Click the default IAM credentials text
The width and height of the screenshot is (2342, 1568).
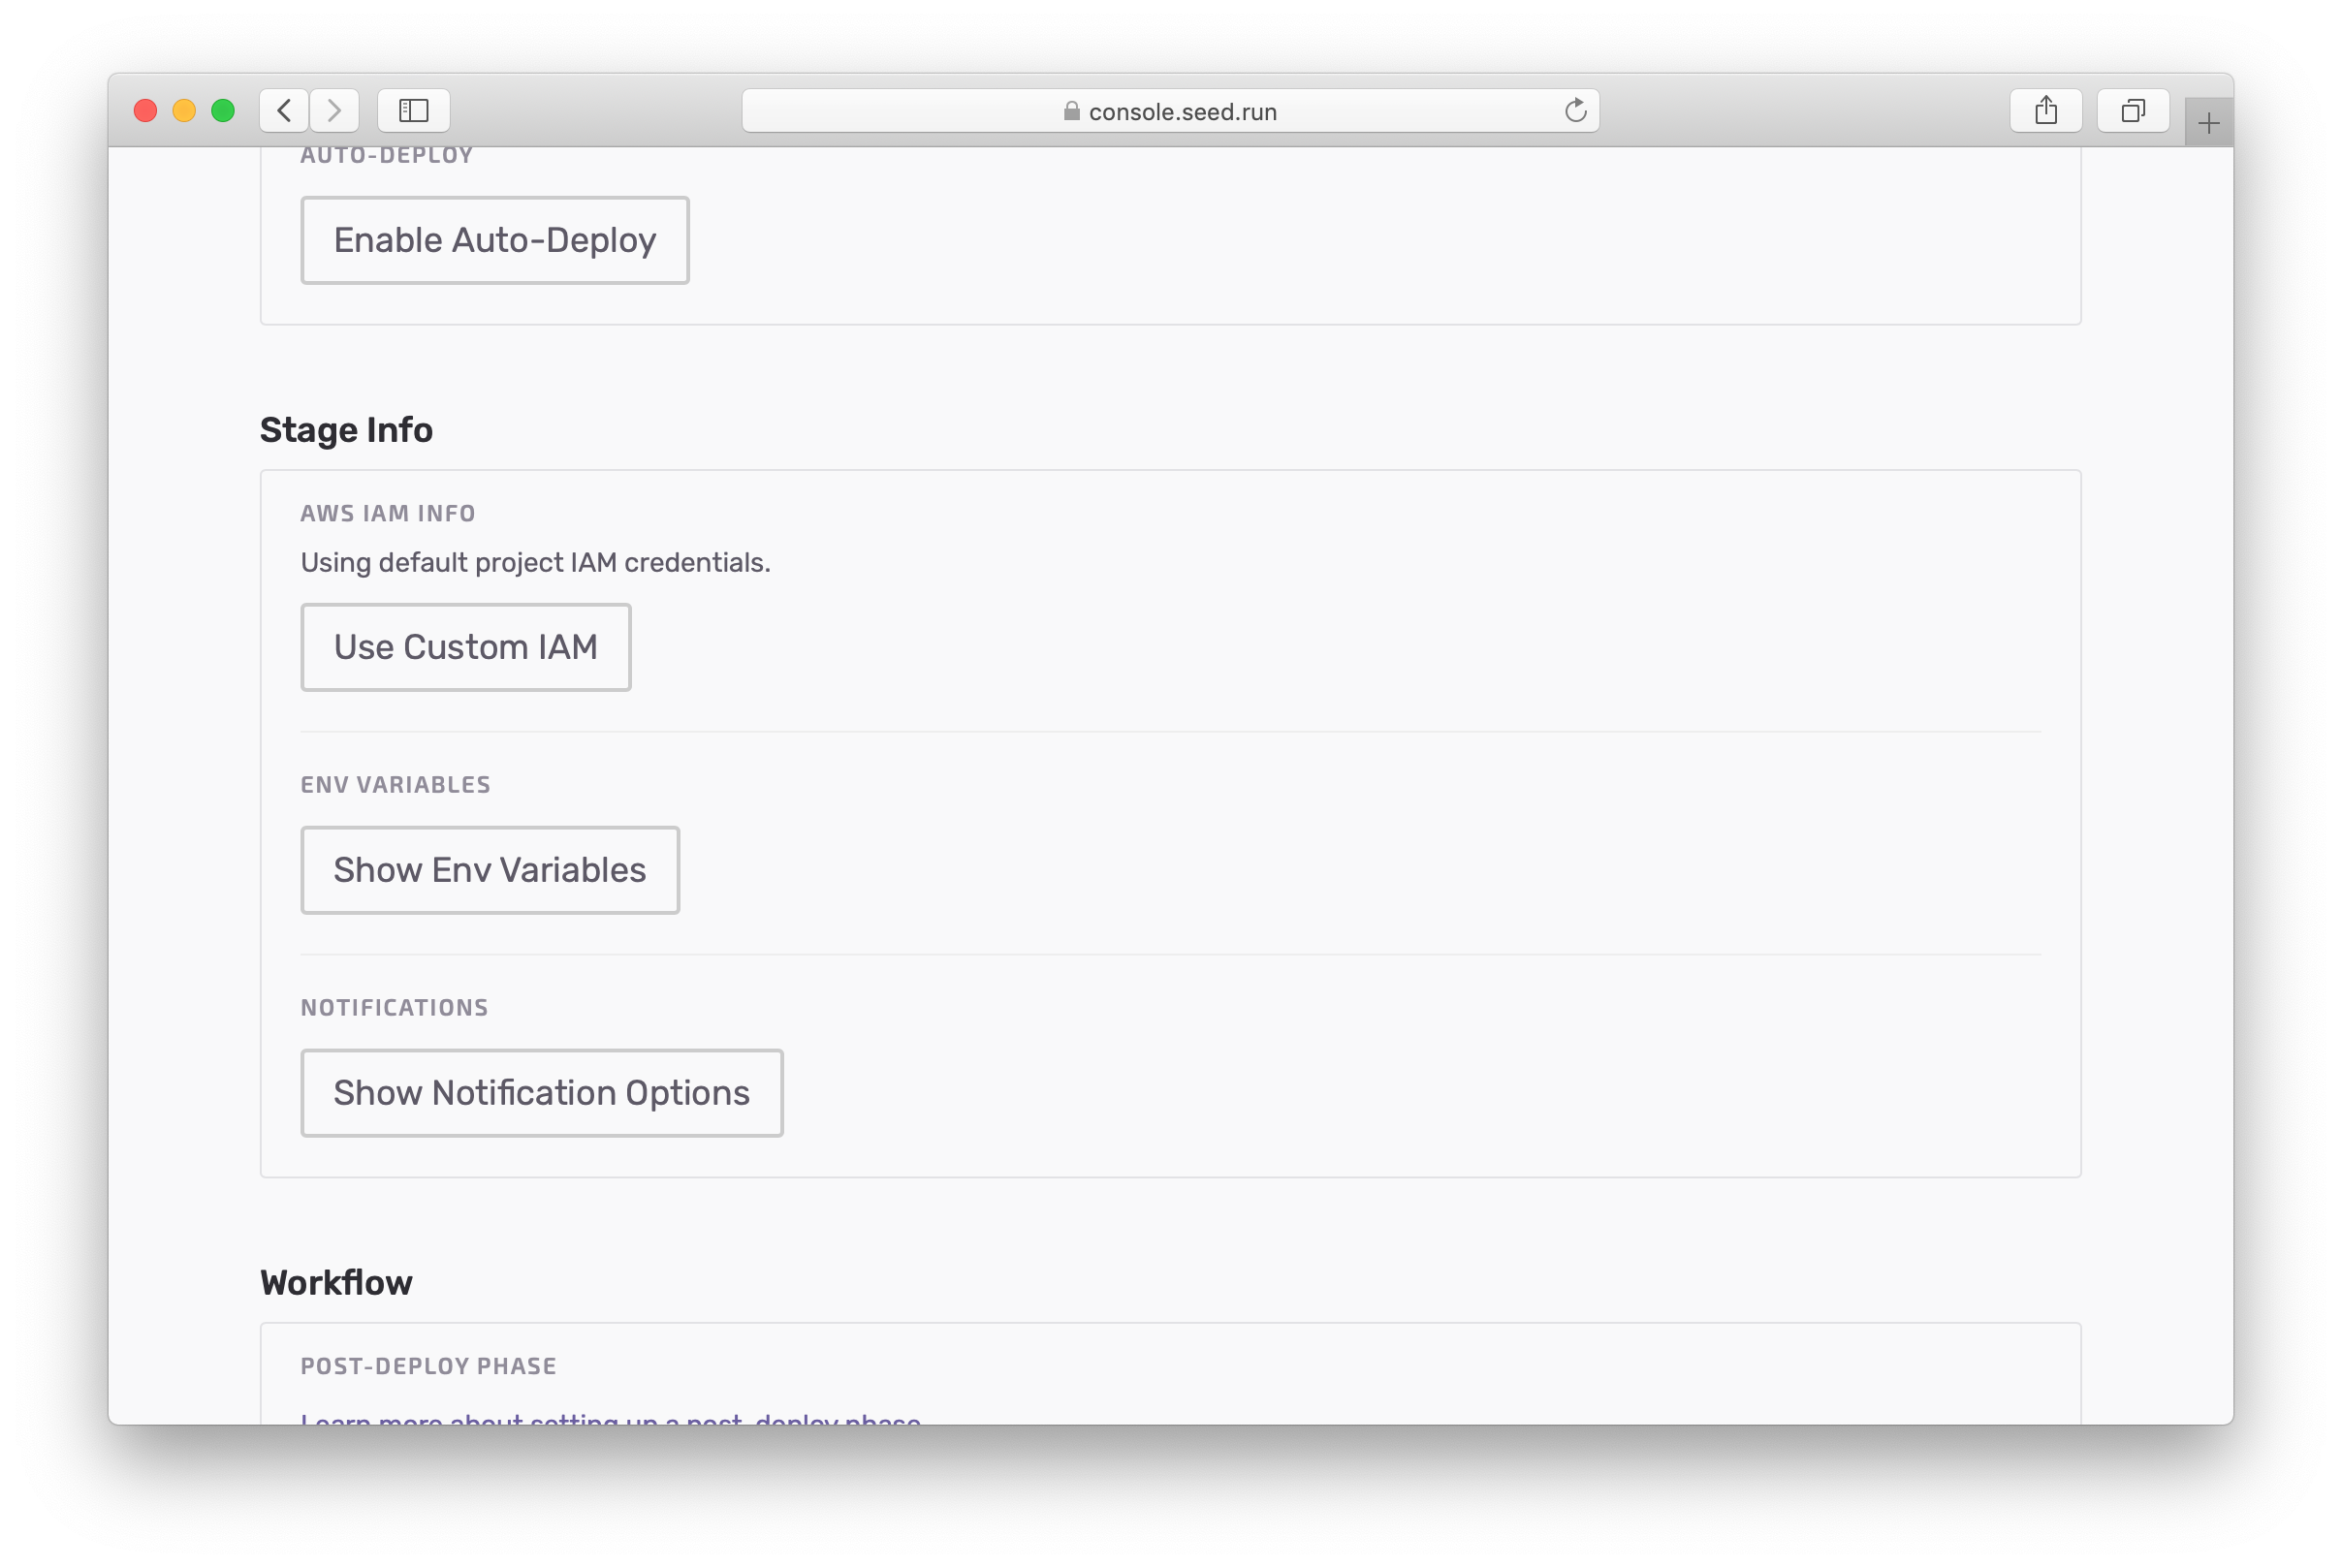pyautogui.click(x=535, y=563)
